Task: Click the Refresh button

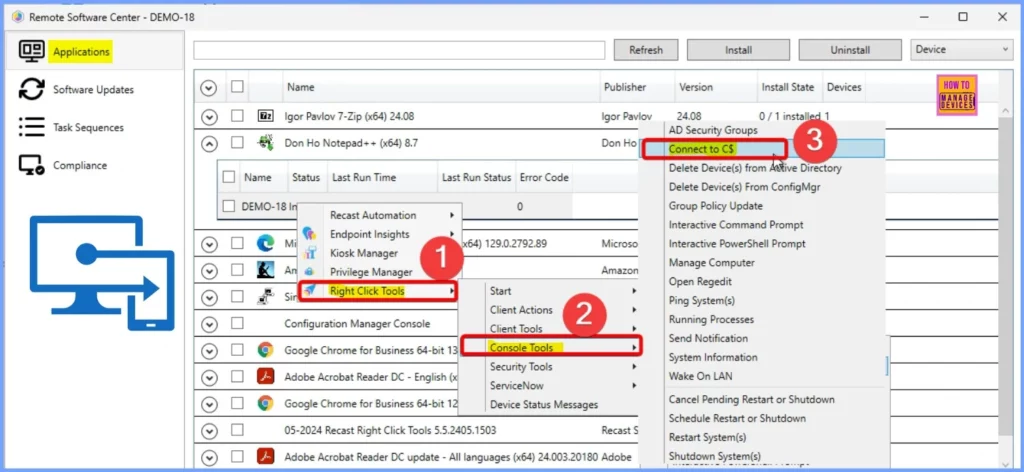Action: (x=646, y=50)
